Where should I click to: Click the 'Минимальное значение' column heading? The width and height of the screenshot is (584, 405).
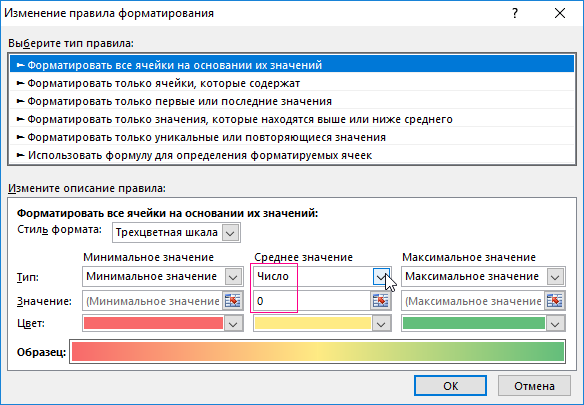148,257
